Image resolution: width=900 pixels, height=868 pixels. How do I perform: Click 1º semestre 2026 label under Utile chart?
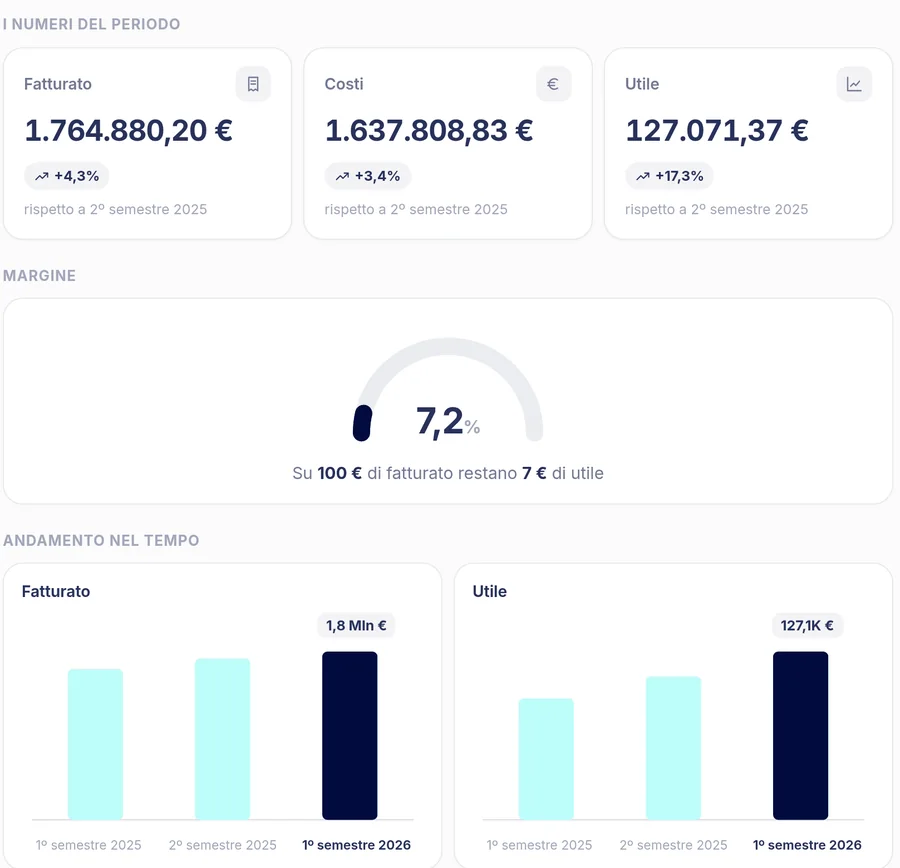[807, 845]
